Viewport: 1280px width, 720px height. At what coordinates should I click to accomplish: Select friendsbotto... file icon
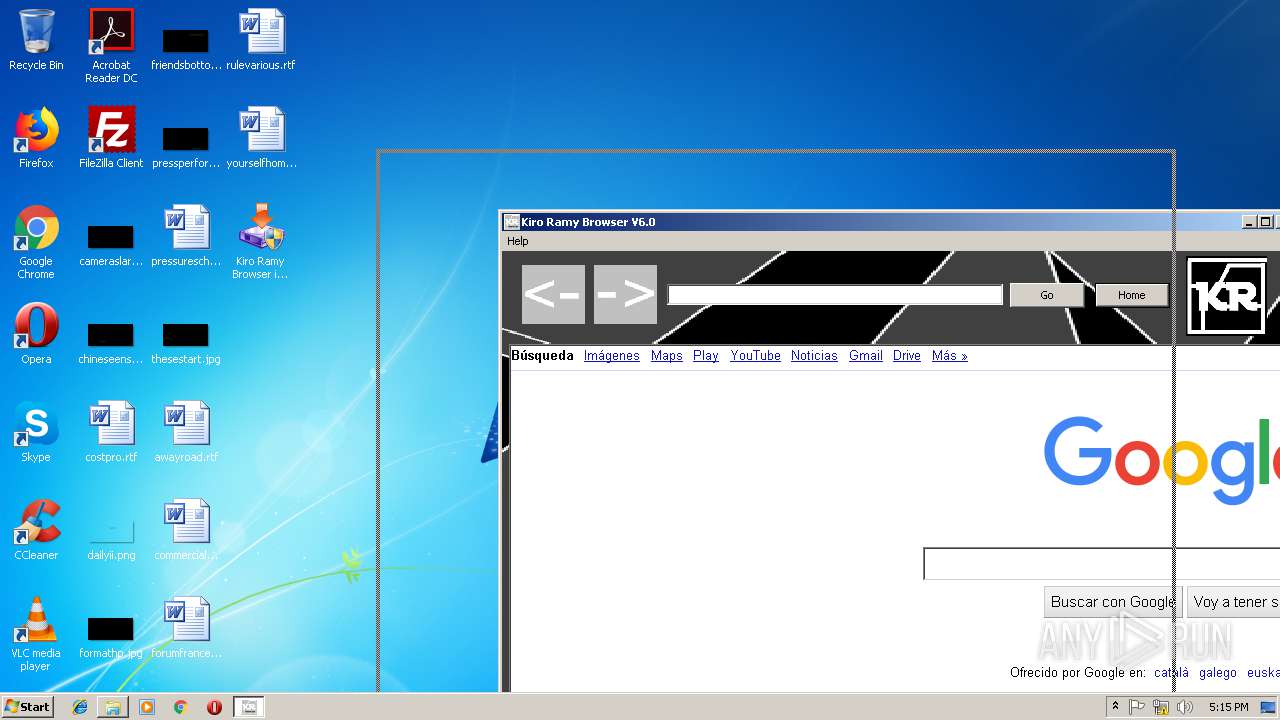186,48
